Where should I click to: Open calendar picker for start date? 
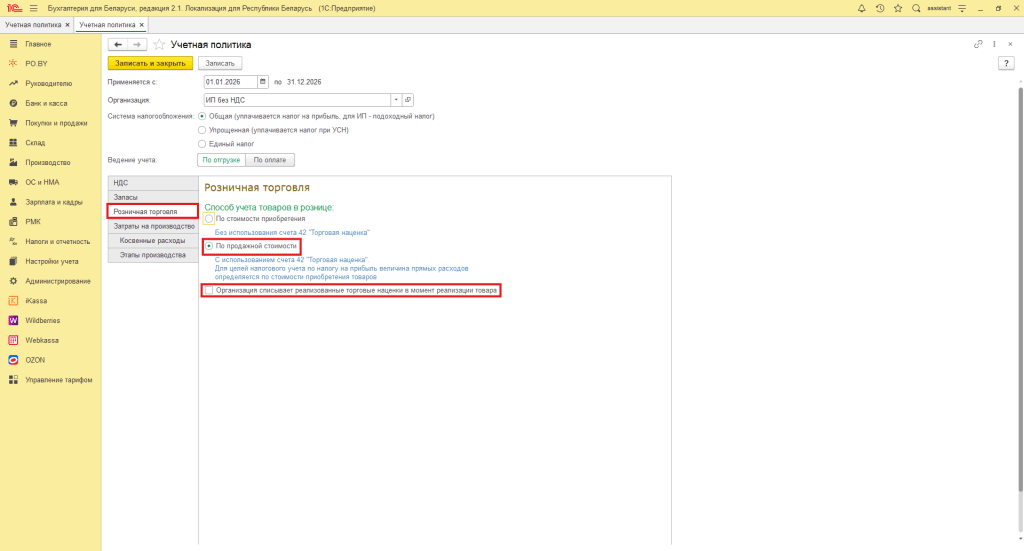[263, 82]
